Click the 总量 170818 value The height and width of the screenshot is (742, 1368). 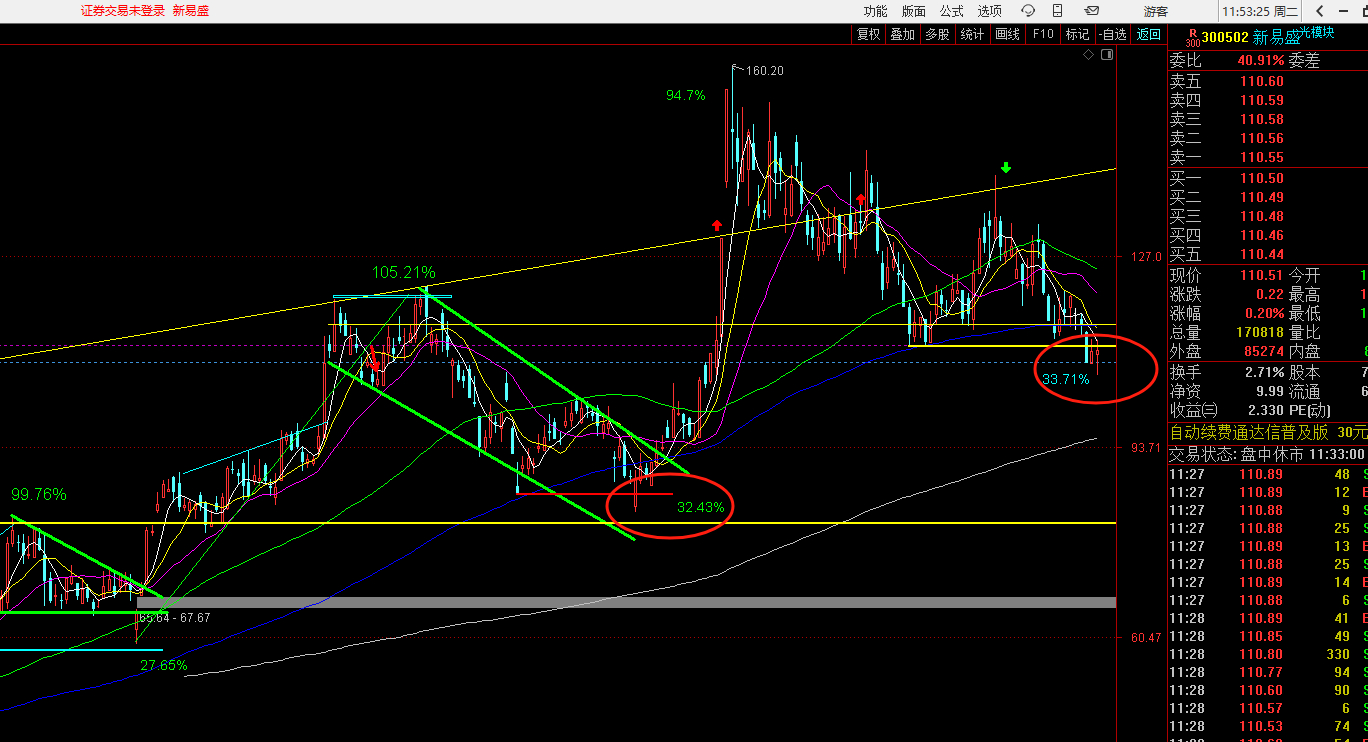[x=1262, y=333]
